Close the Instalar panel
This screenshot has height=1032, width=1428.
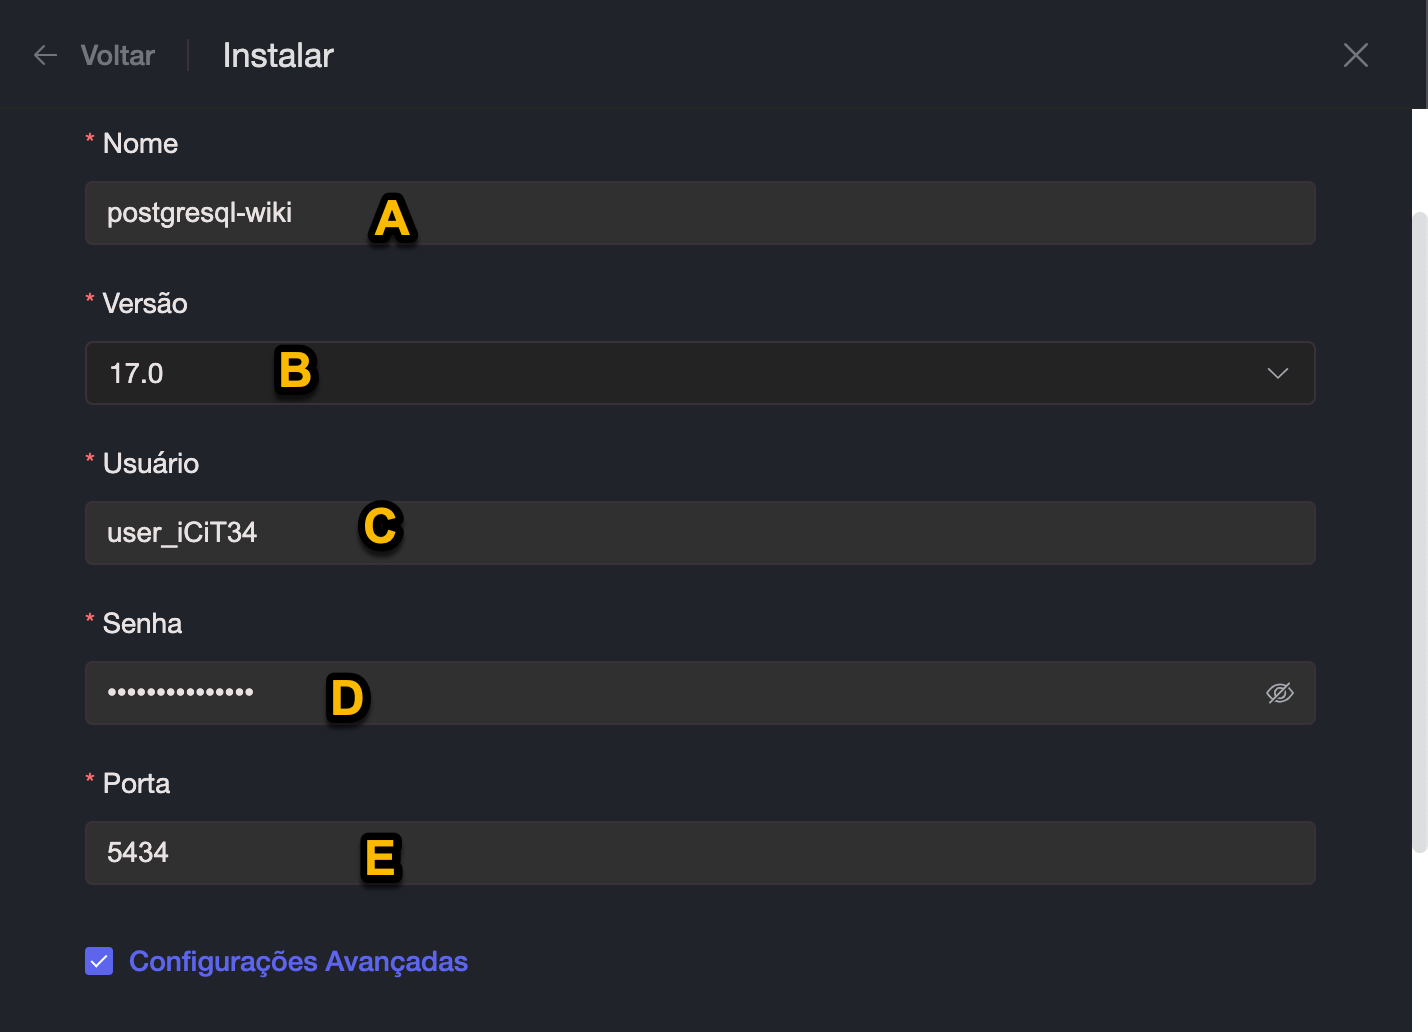[x=1355, y=55]
